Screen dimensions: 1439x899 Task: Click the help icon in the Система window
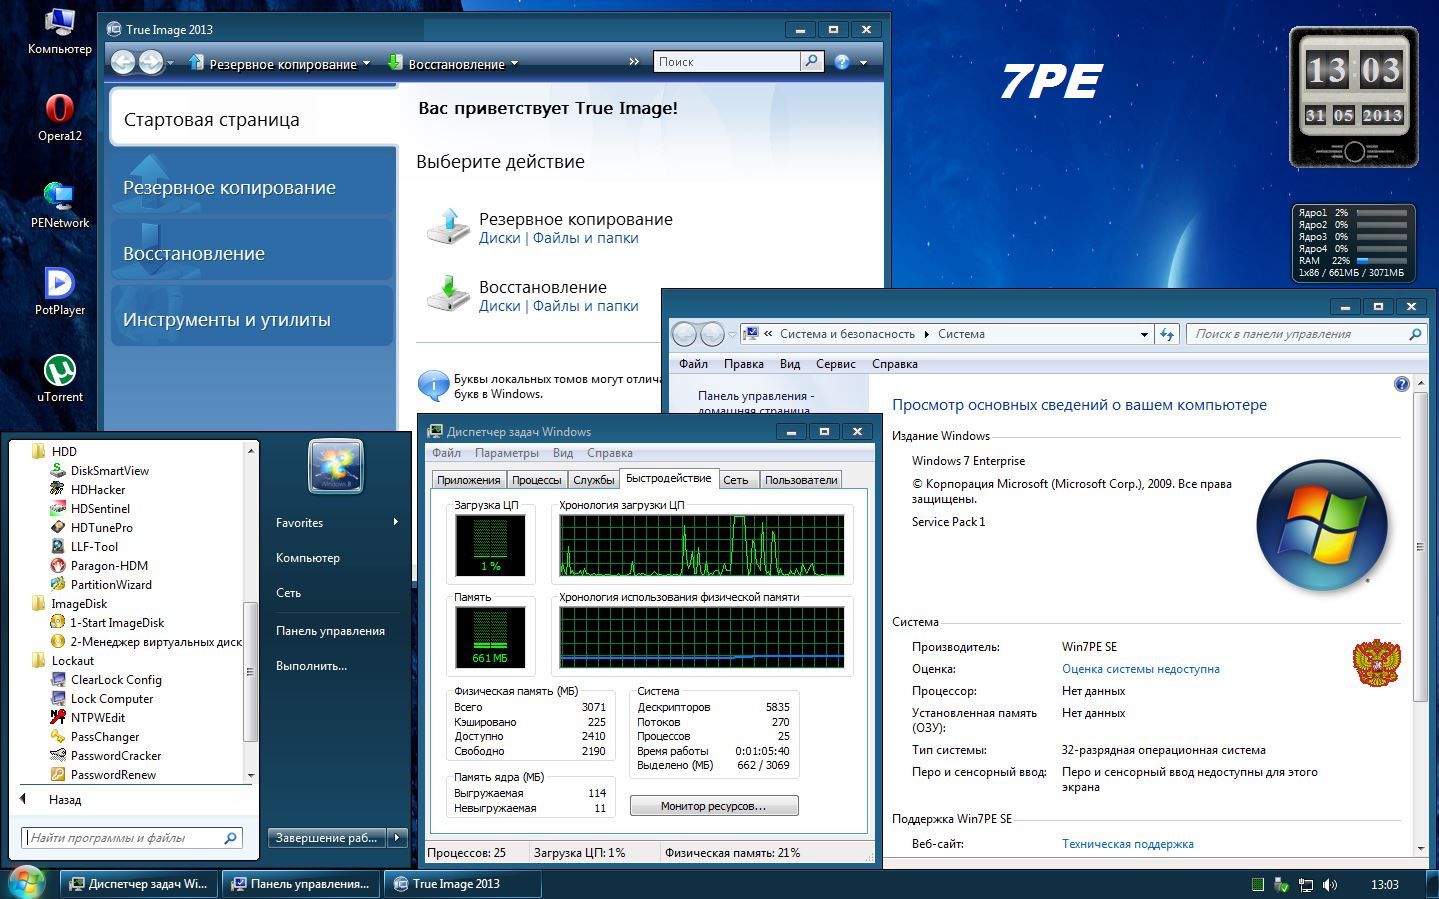[1401, 384]
